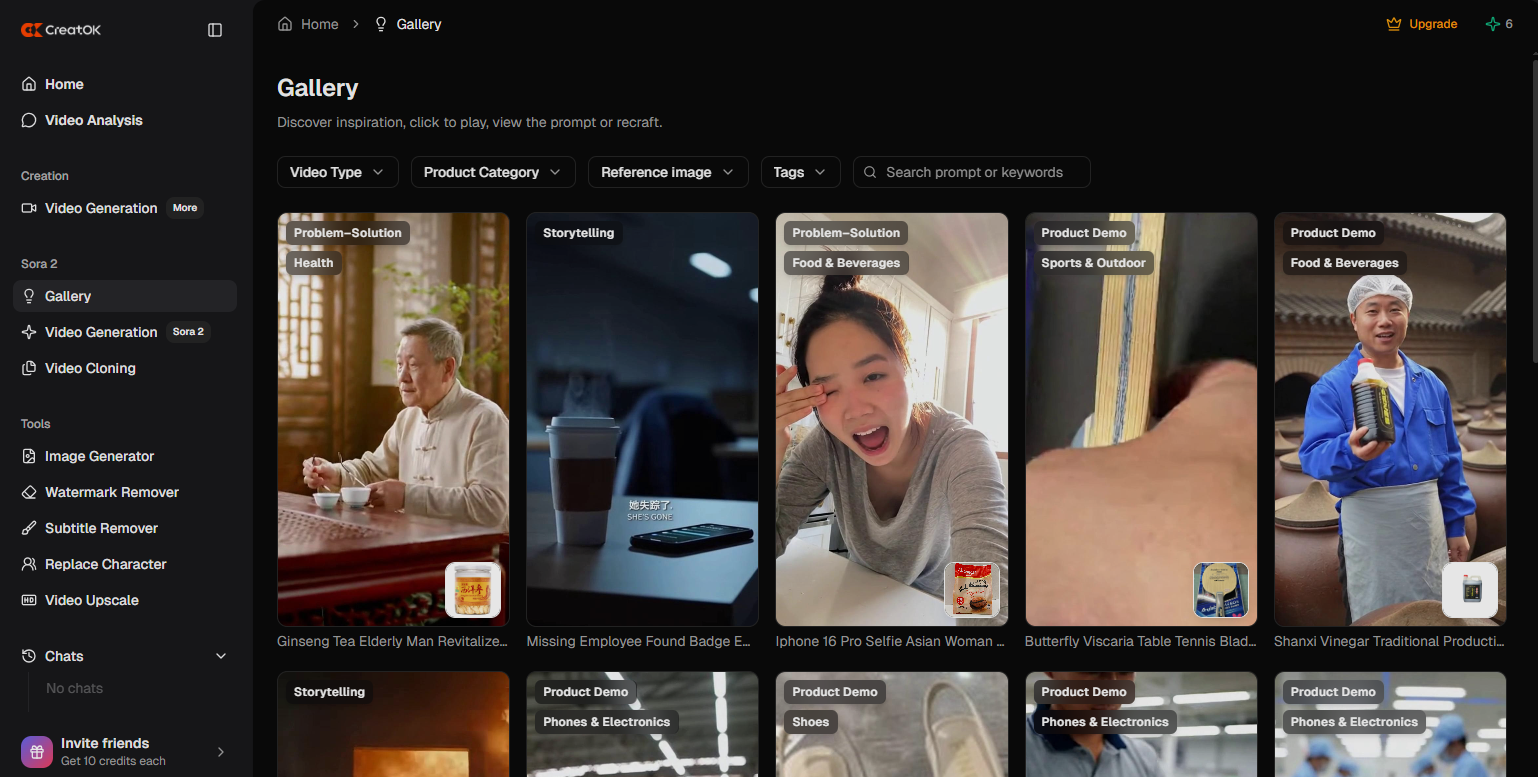Play the Shanxi Vinegar video thumbnail
The width and height of the screenshot is (1538, 777).
point(1389,420)
